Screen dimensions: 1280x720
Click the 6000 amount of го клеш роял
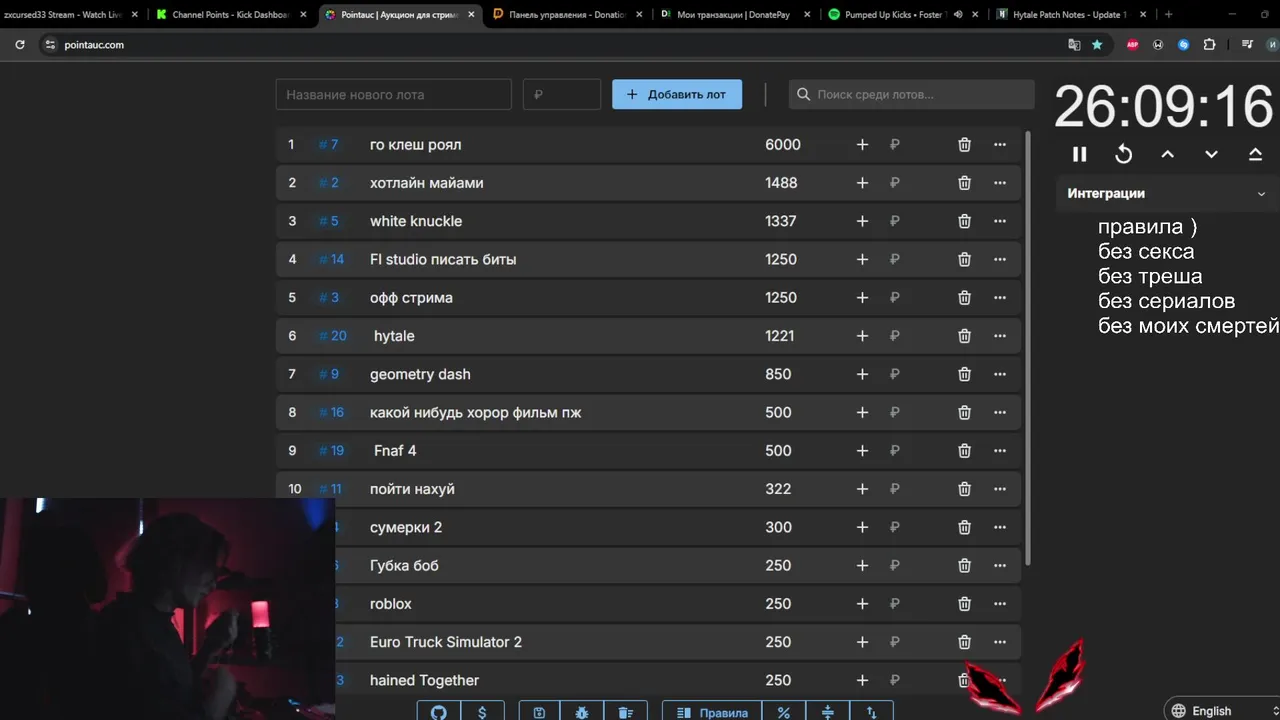coord(782,144)
